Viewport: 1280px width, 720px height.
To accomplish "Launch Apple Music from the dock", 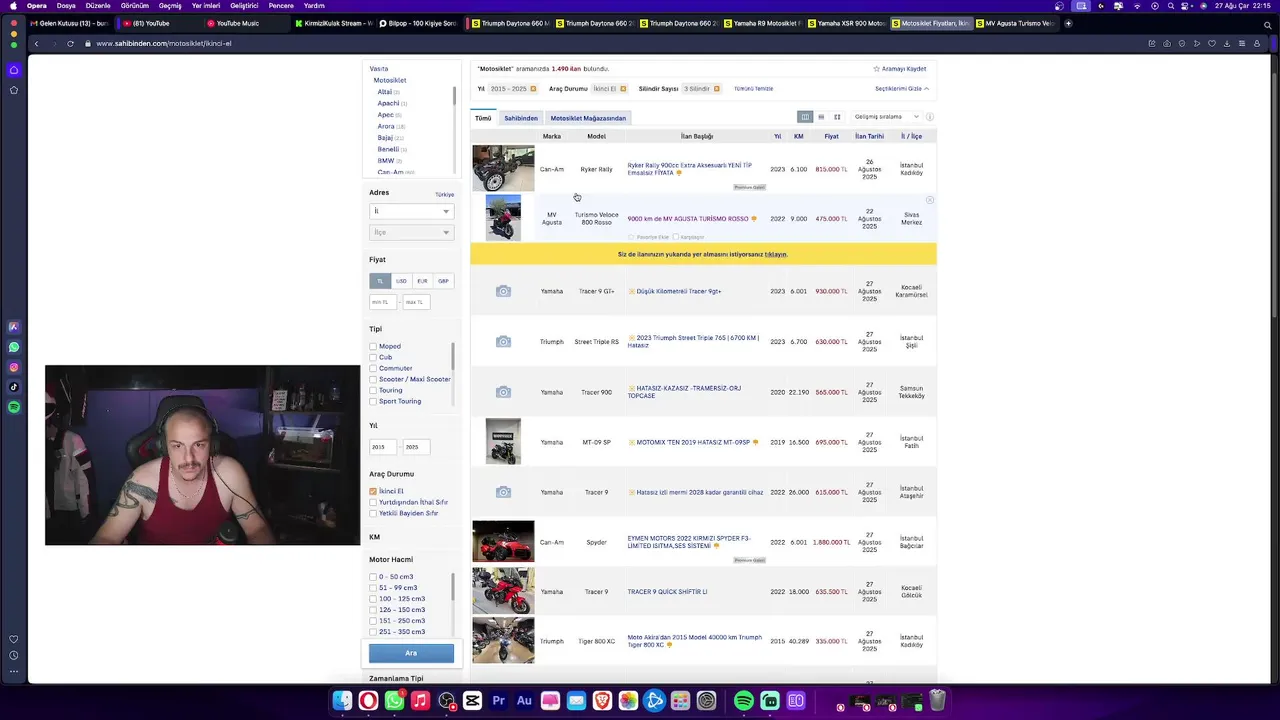I will coord(420,701).
